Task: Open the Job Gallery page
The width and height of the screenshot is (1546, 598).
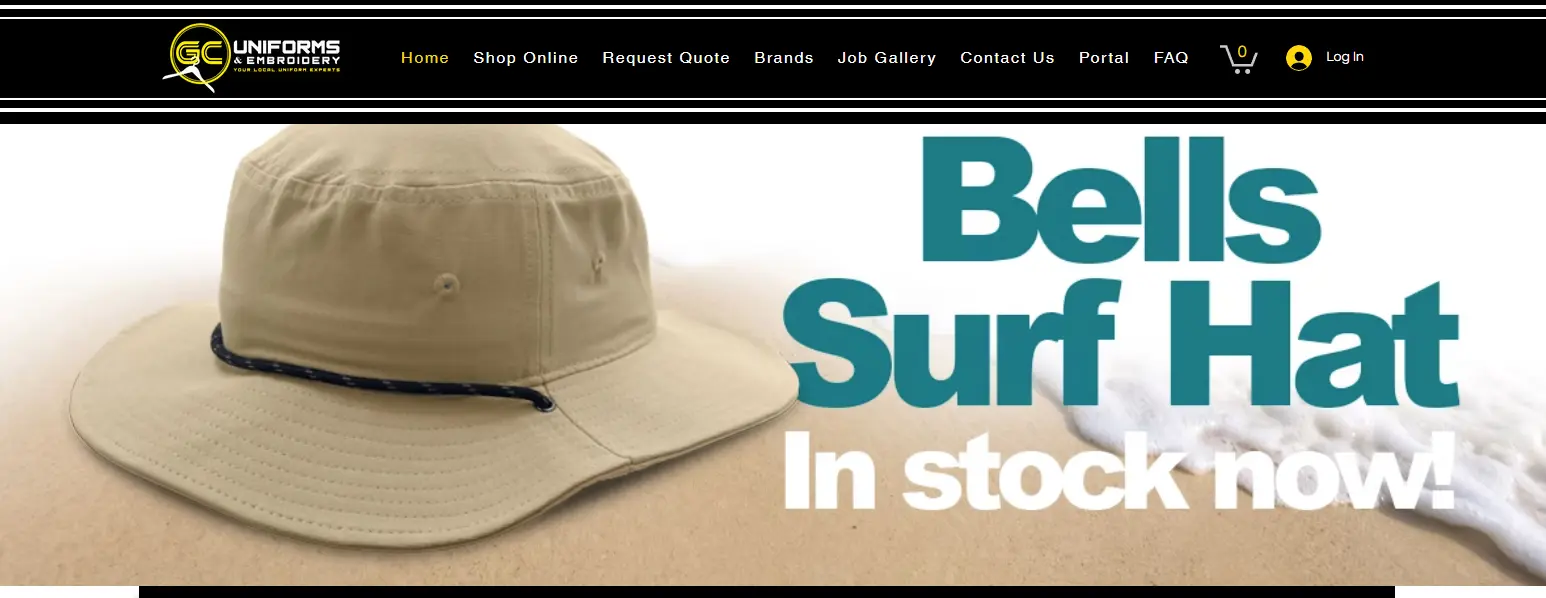Action: [x=887, y=58]
